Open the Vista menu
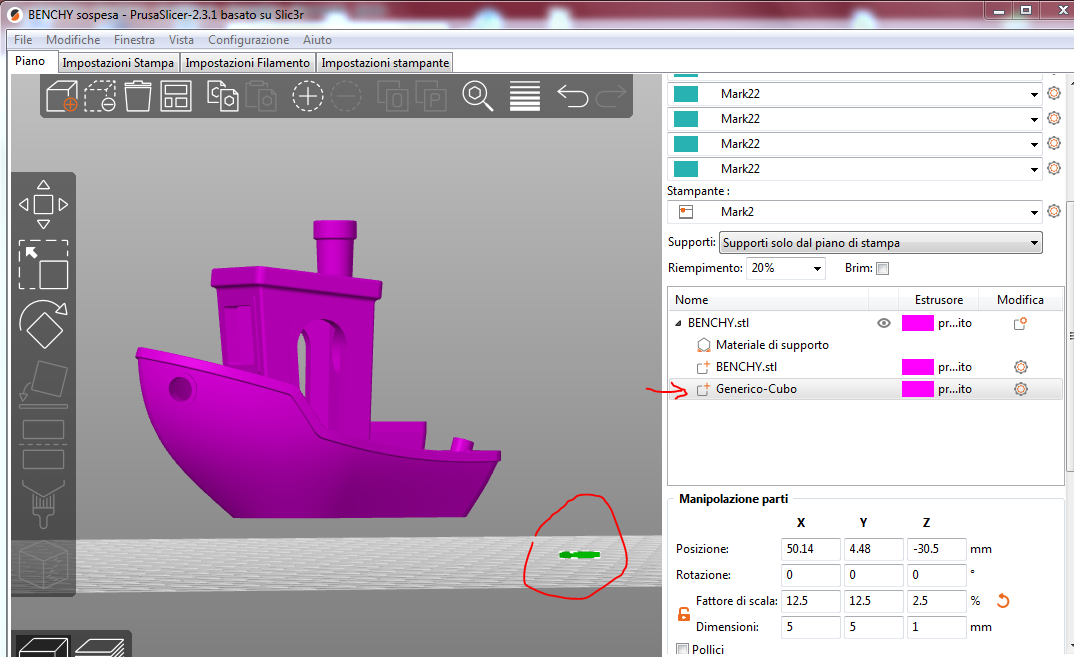 click(x=182, y=40)
